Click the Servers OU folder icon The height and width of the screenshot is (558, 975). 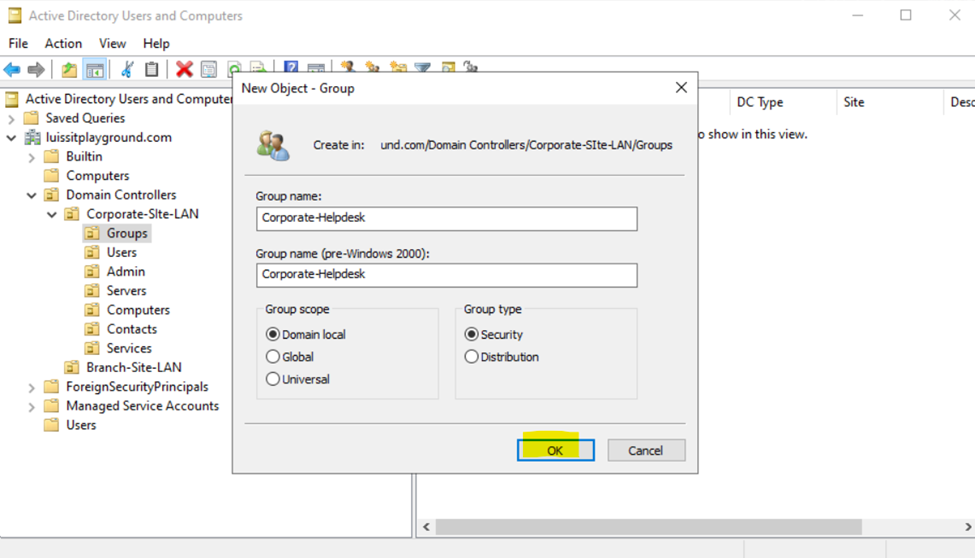pyautogui.click(x=92, y=291)
